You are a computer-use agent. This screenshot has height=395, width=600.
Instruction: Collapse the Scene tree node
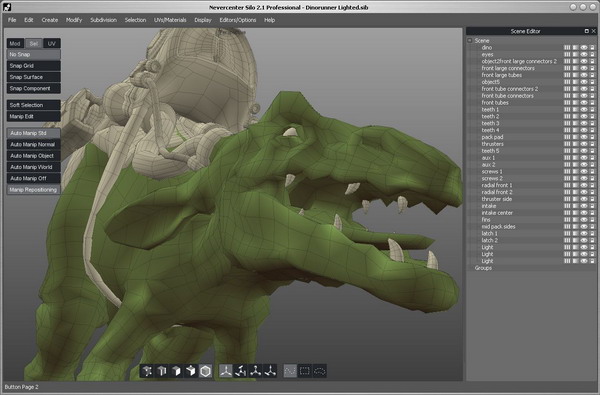470,41
